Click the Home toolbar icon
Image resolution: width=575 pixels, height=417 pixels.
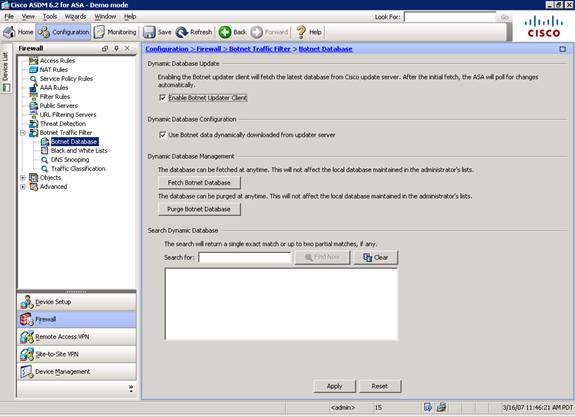click(10, 32)
